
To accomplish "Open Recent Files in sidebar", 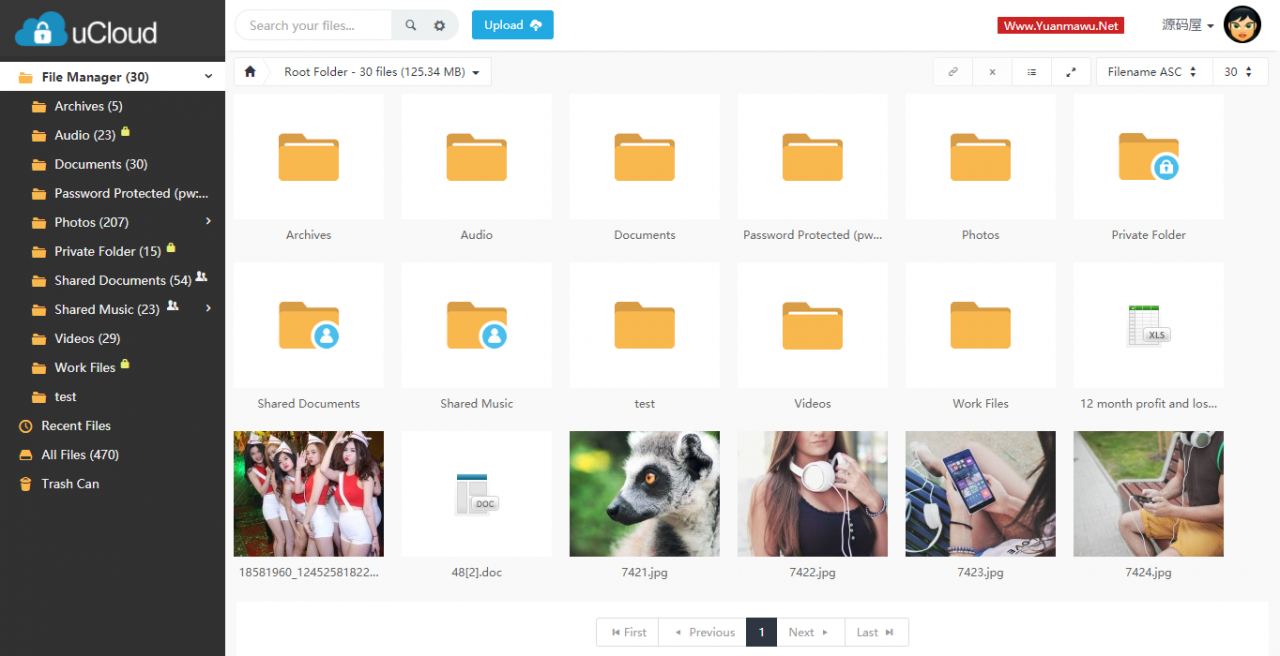I will click(76, 426).
